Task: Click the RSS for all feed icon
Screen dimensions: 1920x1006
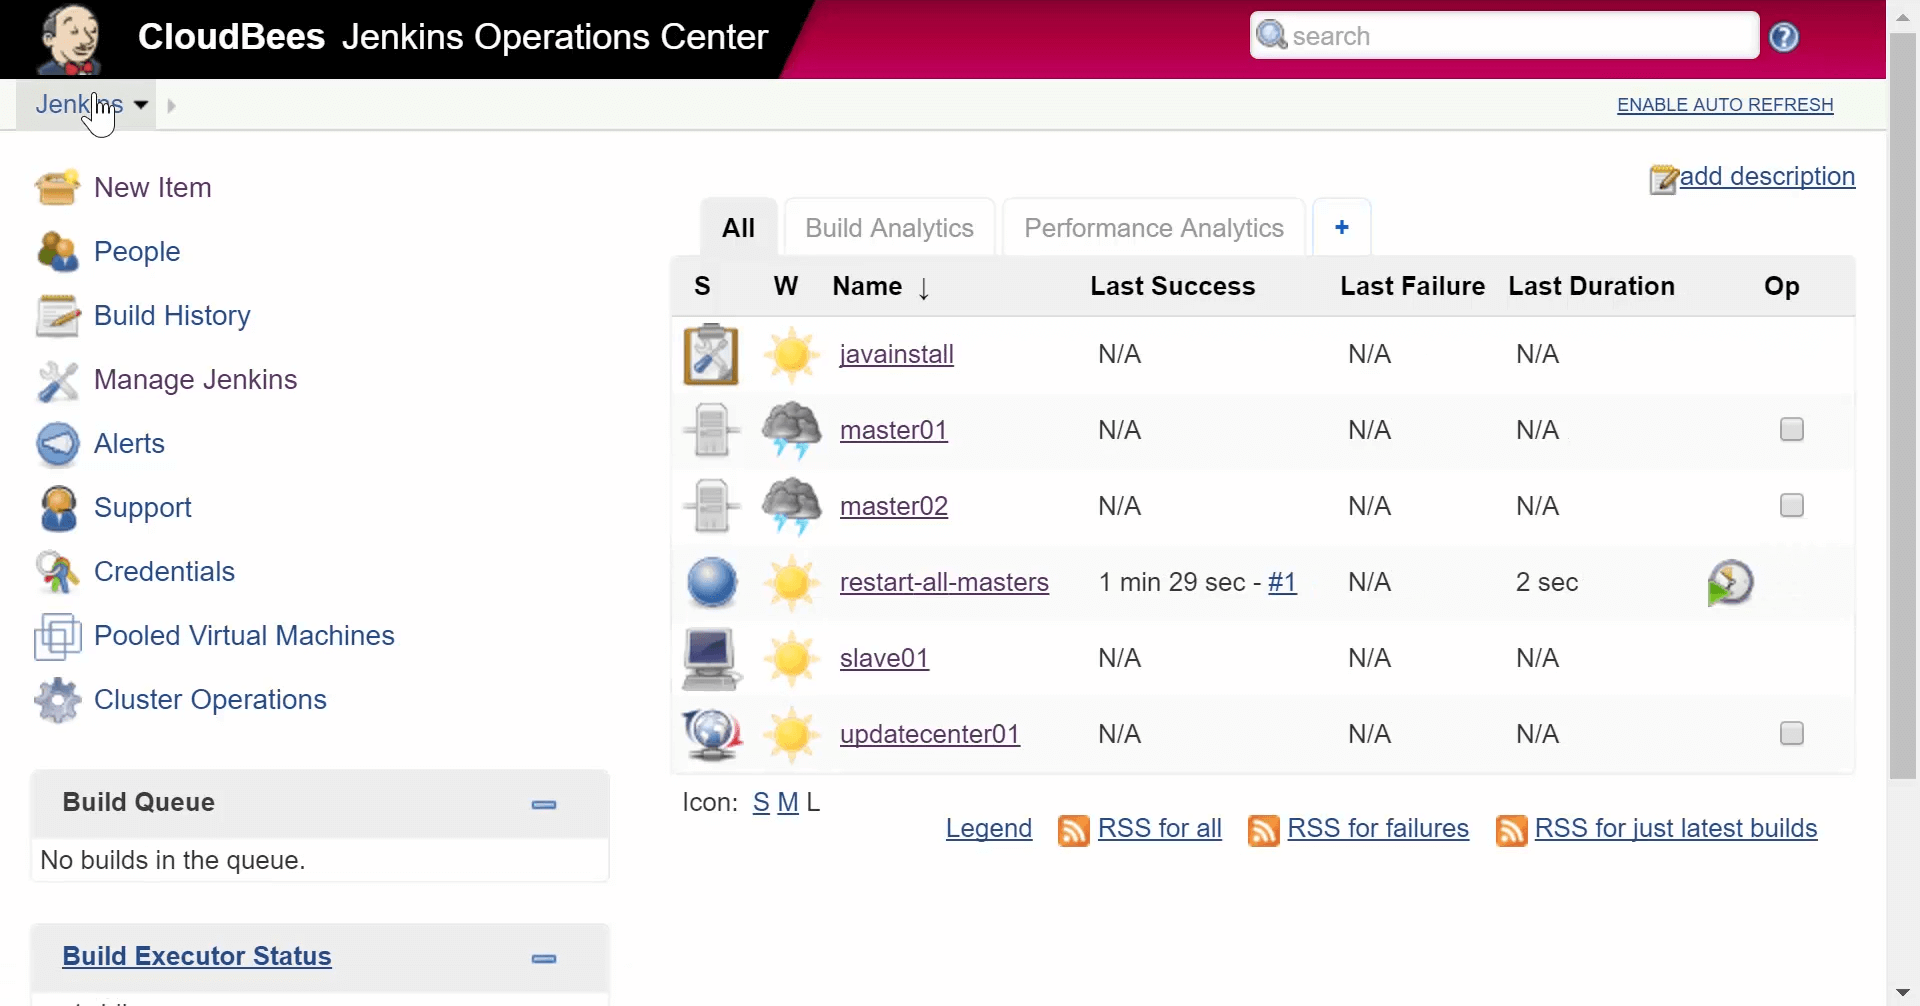Action: click(1073, 830)
